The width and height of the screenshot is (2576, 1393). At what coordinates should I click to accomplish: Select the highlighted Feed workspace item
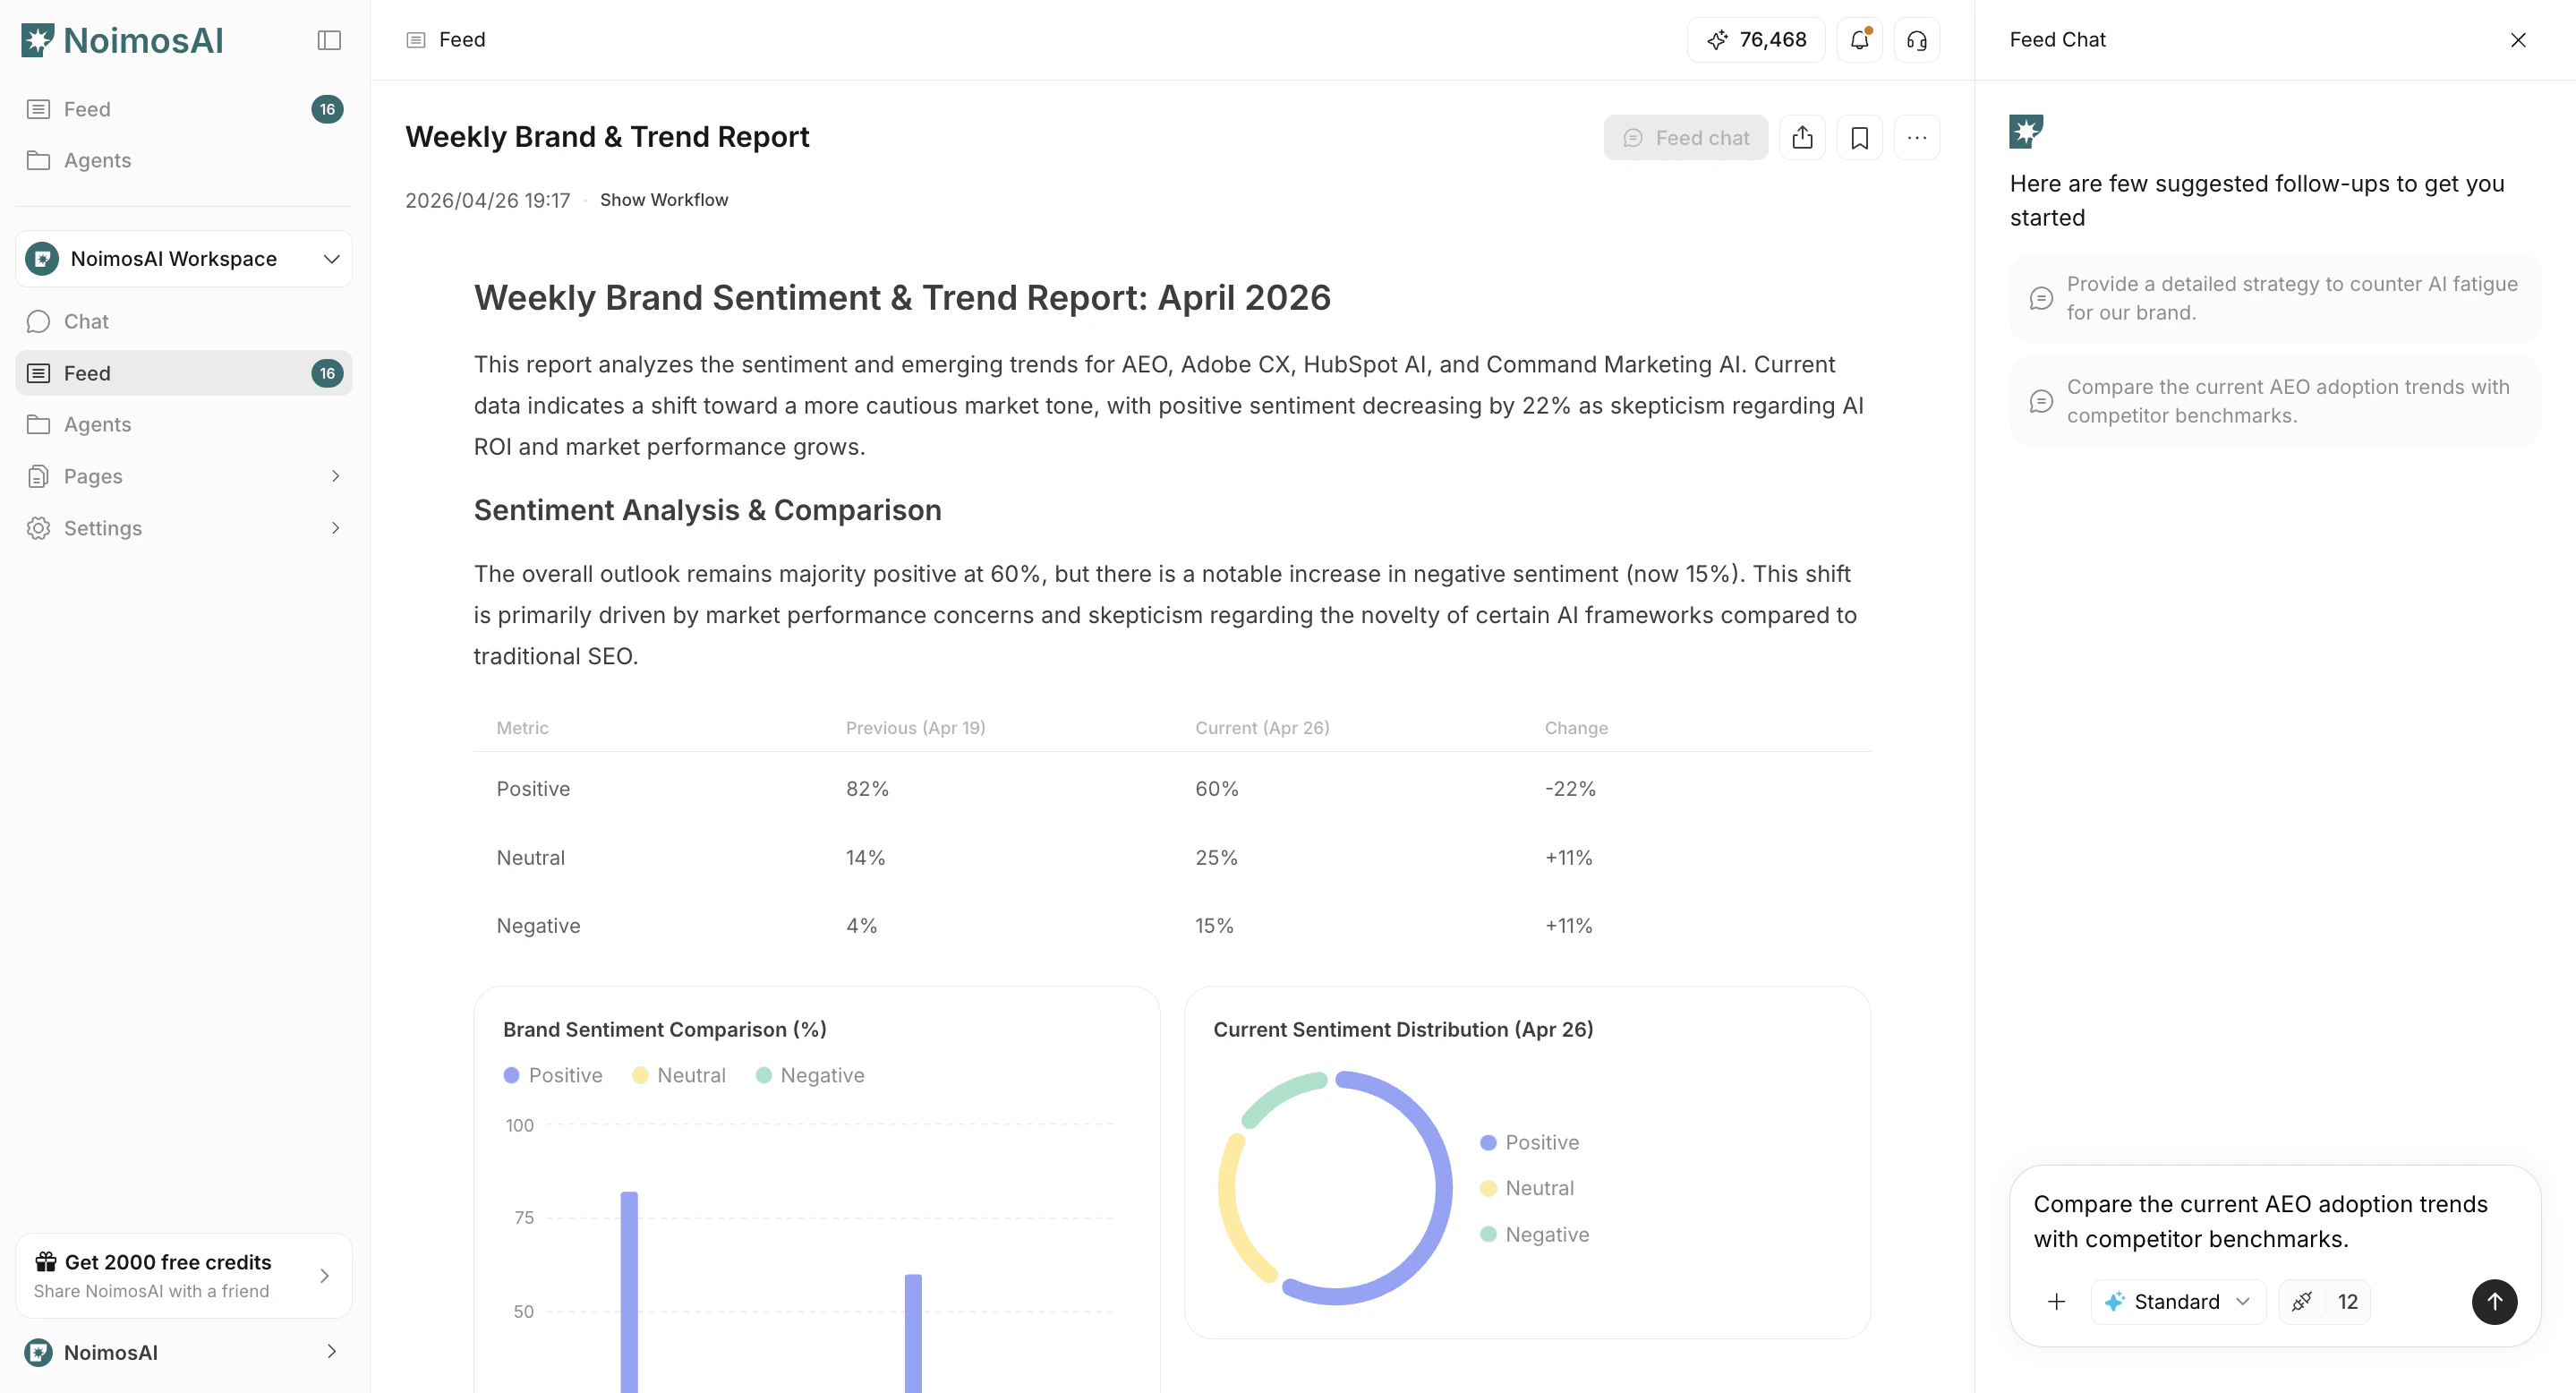click(x=184, y=373)
